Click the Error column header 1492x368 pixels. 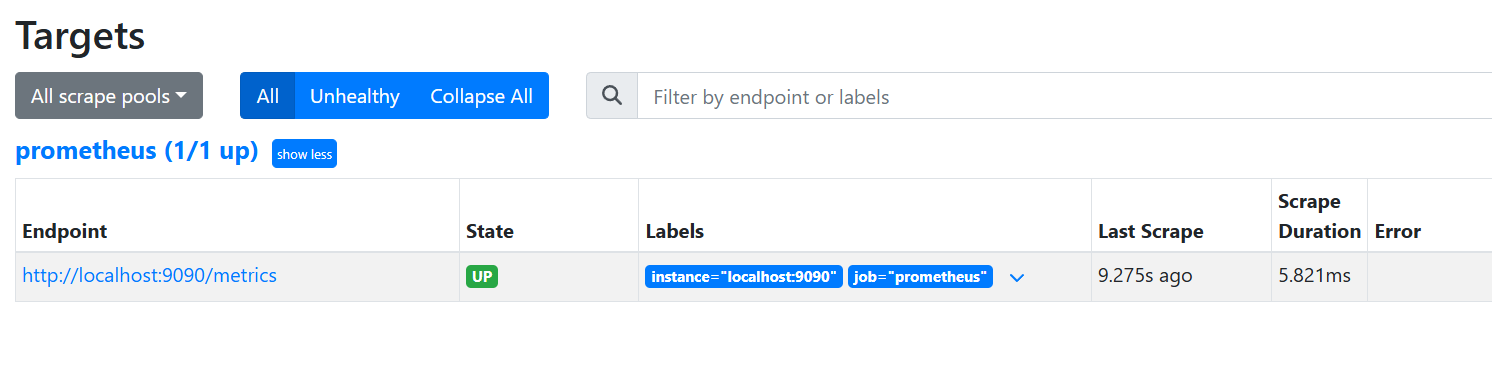click(x=1398, y=231)
